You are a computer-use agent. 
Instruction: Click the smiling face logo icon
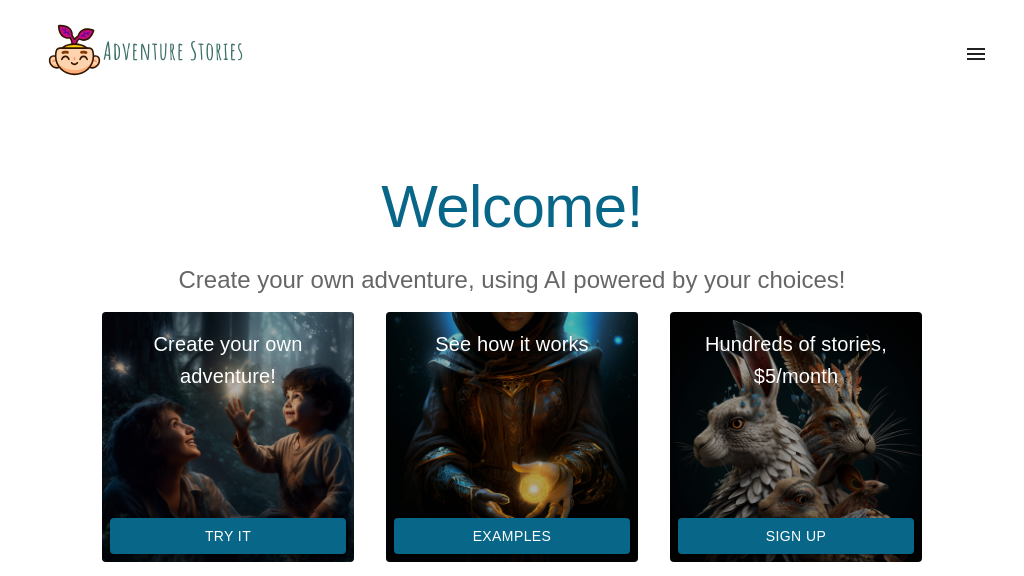pyautogui.click(x=74, y=57)
